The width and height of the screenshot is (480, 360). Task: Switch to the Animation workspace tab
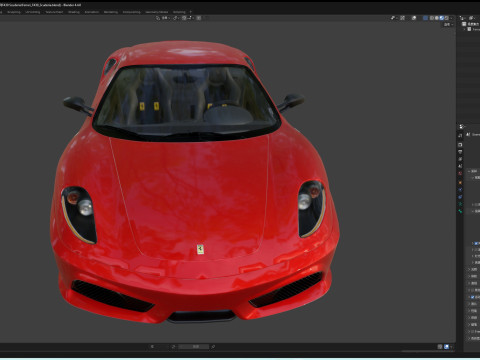tap(92, 12)
